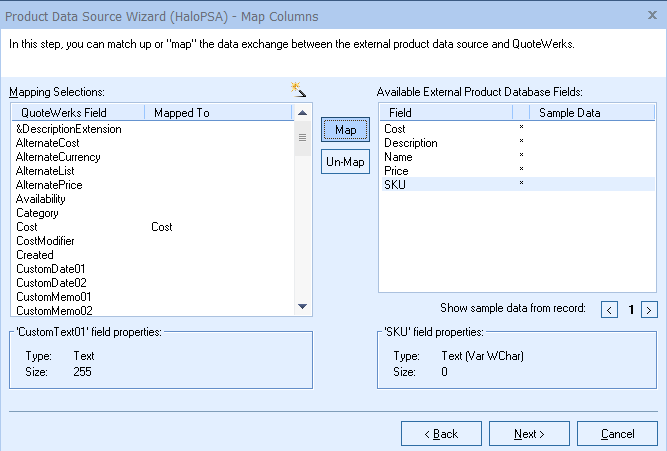This screenshot has height=451, width=667.
Task: Click the auto-map wand icon
Action: pyautogui.click(x=297, y=90)
